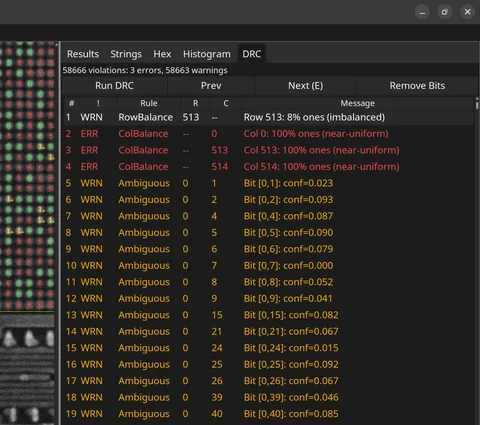This screenshot has height=425, width=480.
Task: Sort by the Message column header
Action: [x=357, y=103]
